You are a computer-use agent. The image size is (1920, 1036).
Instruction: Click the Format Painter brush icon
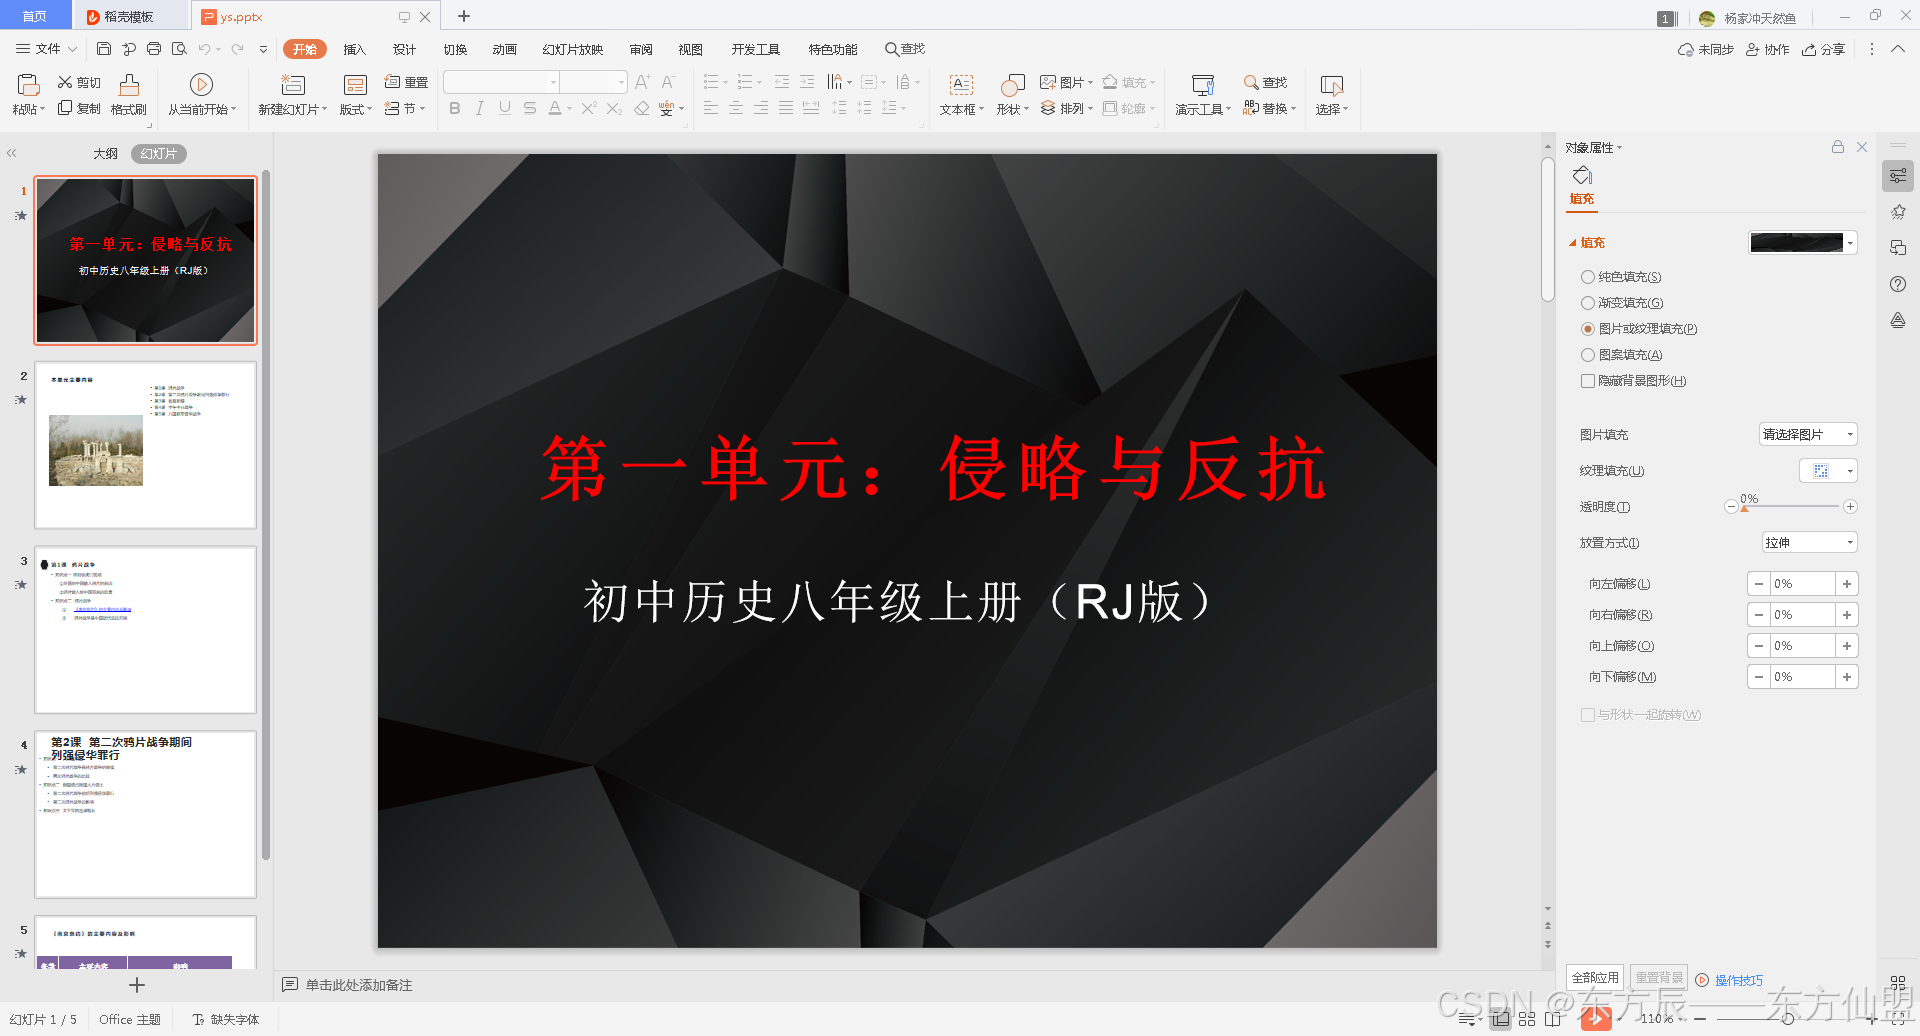point(129,85)
